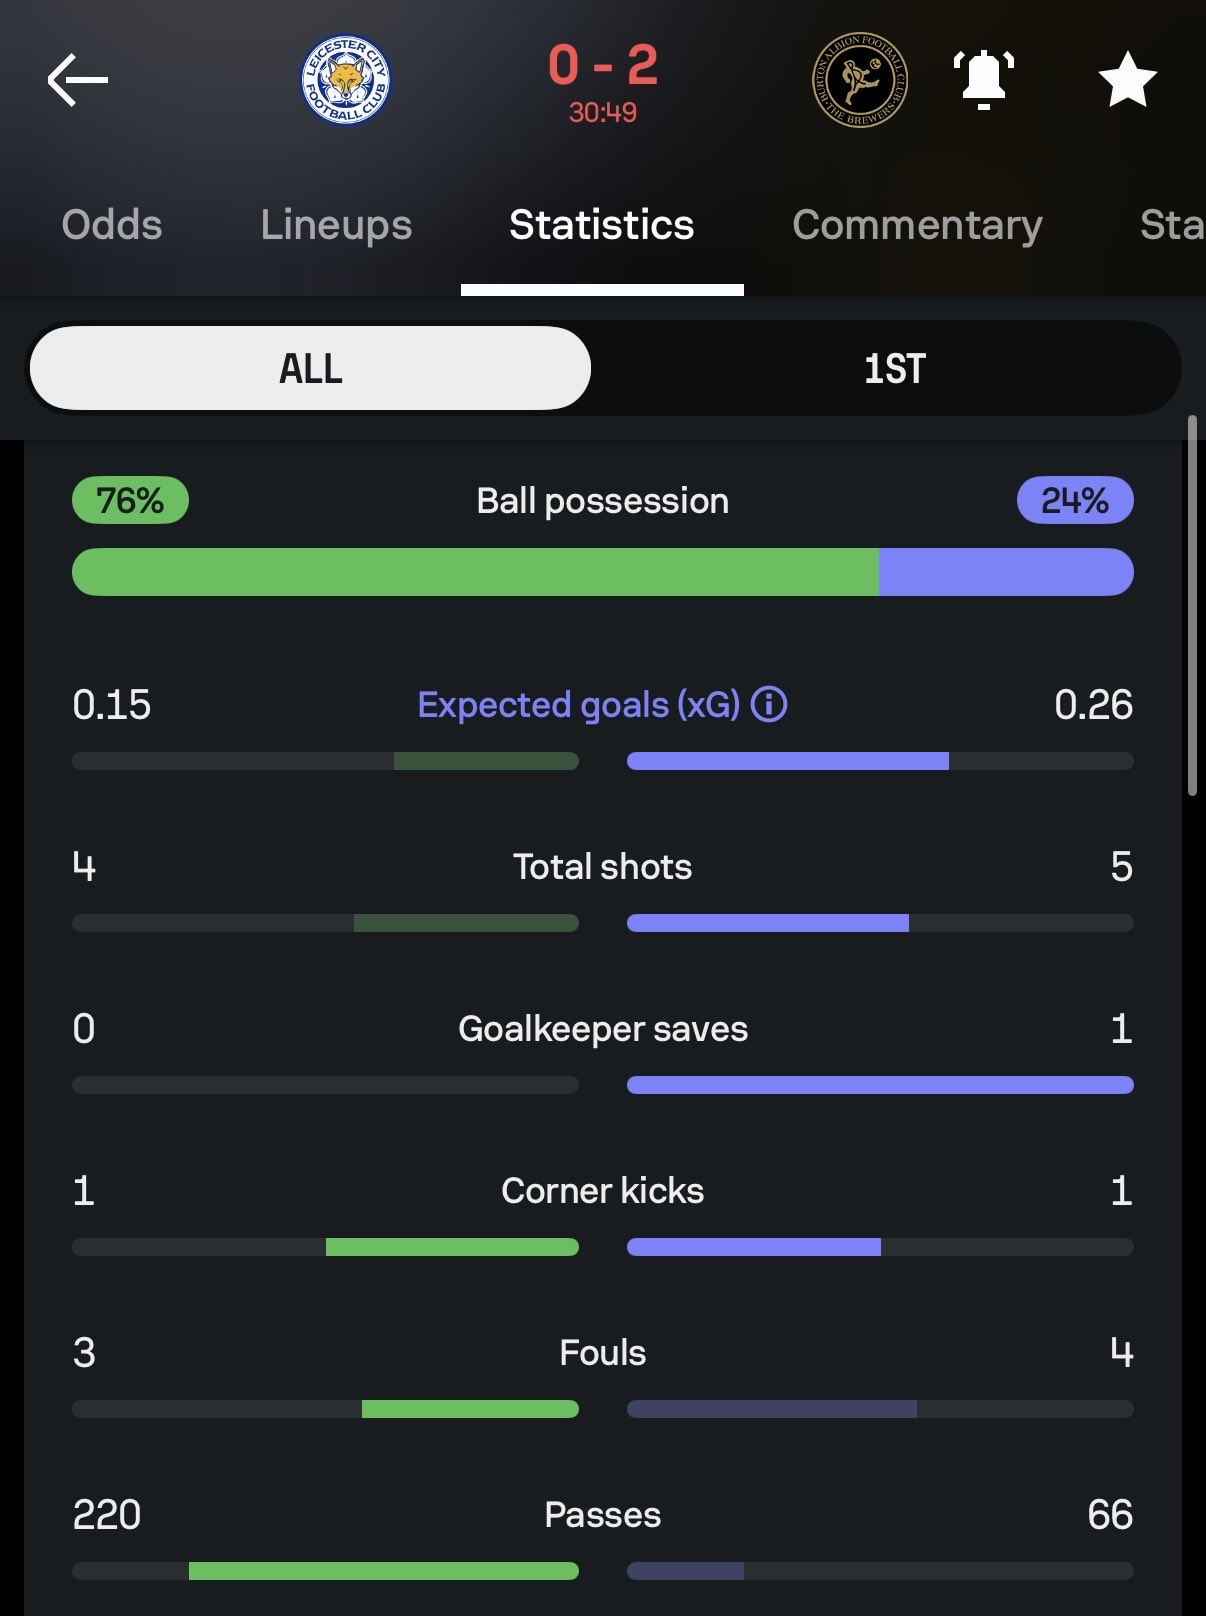This screenshot has width=1206, height=1616.
Task: Tap the 0 - 2 live score
Action: tap(603, 66)
